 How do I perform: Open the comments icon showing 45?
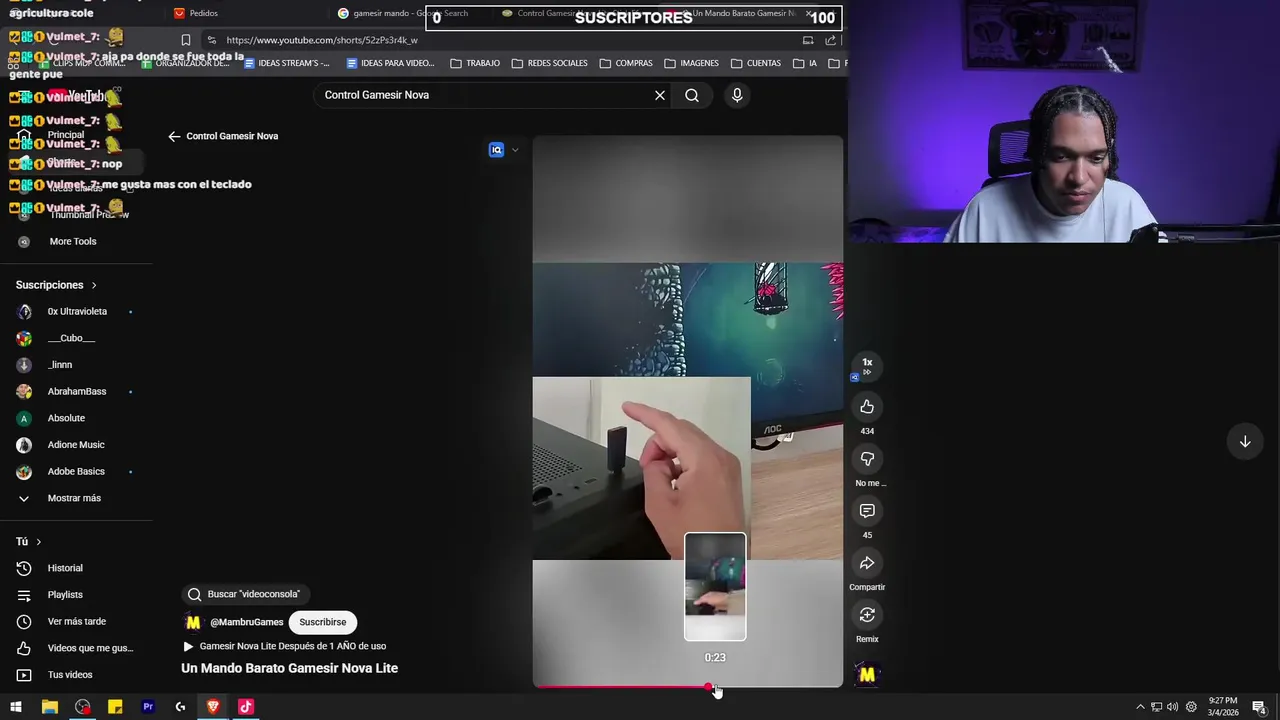(x=867, y=510)
